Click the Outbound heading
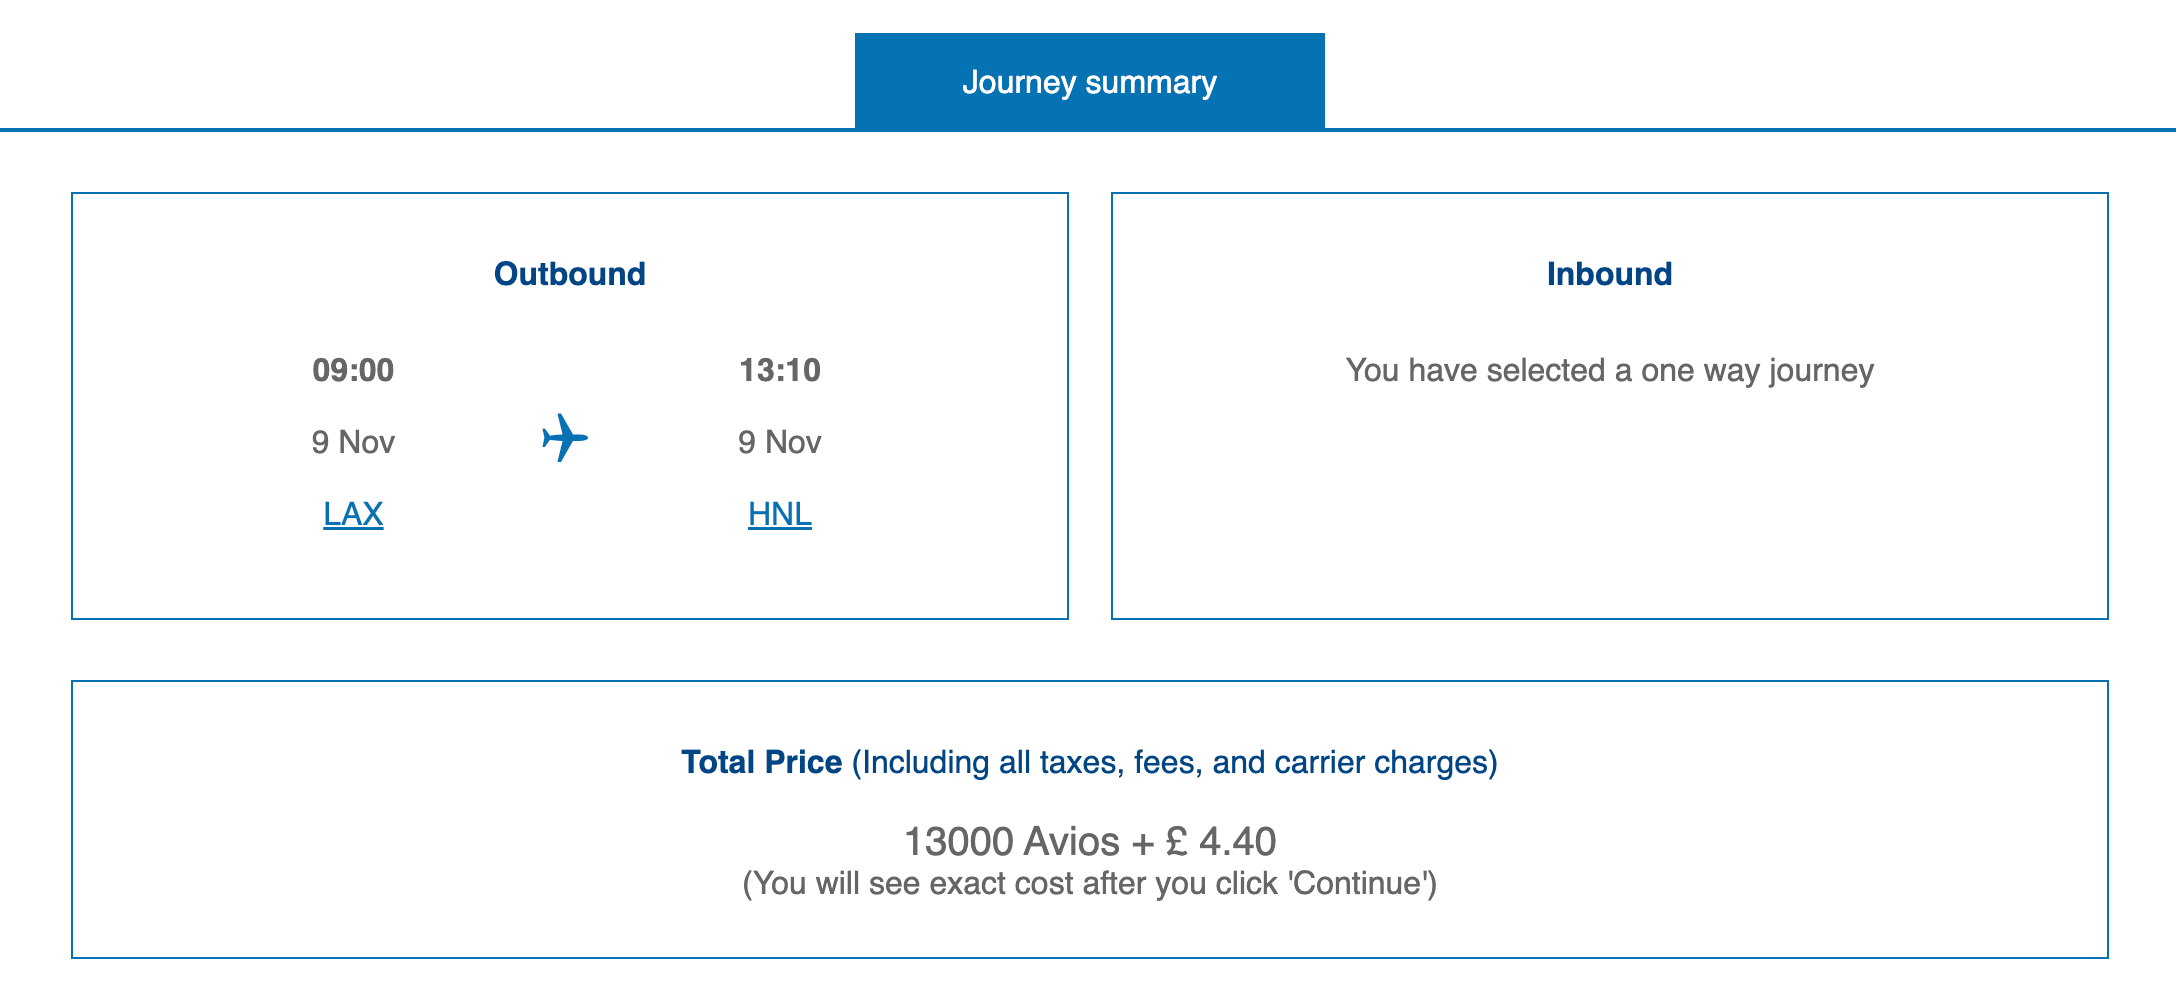Screen dimensions: 2176x986 [x=569, y=274]
